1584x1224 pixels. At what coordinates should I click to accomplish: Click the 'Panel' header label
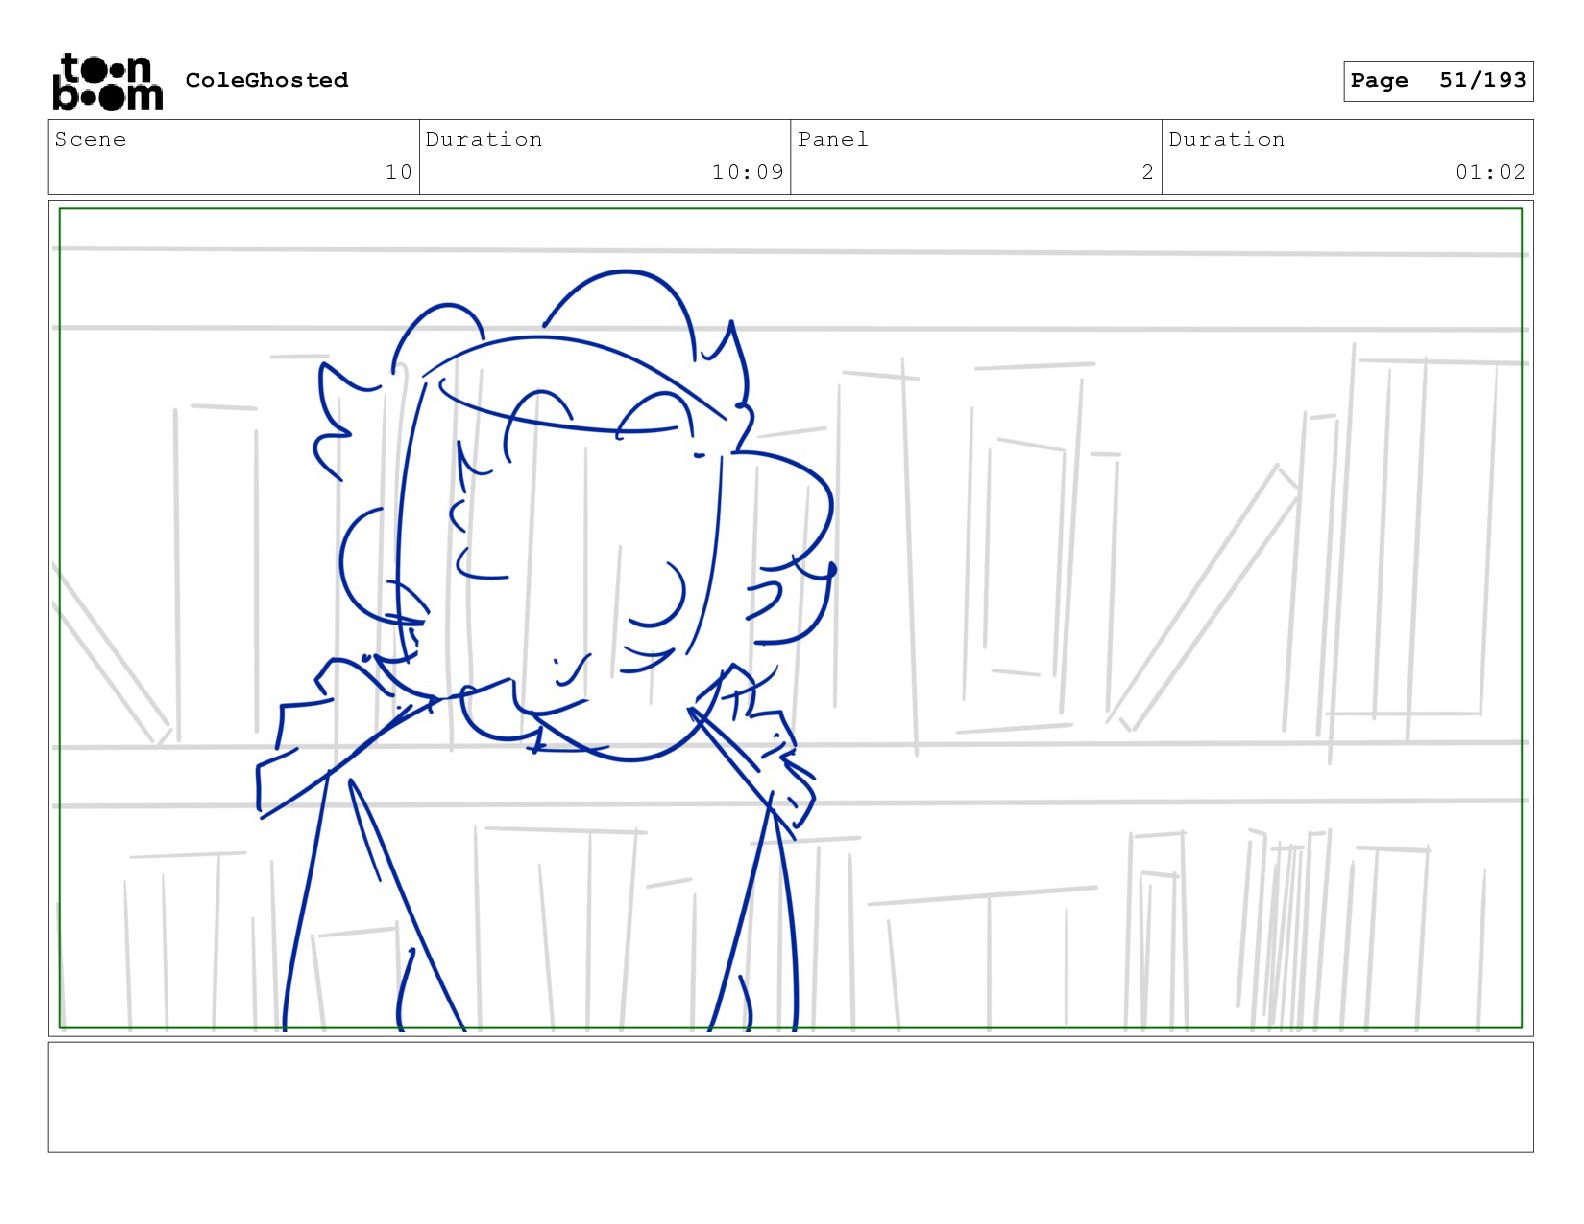[833, 139]
